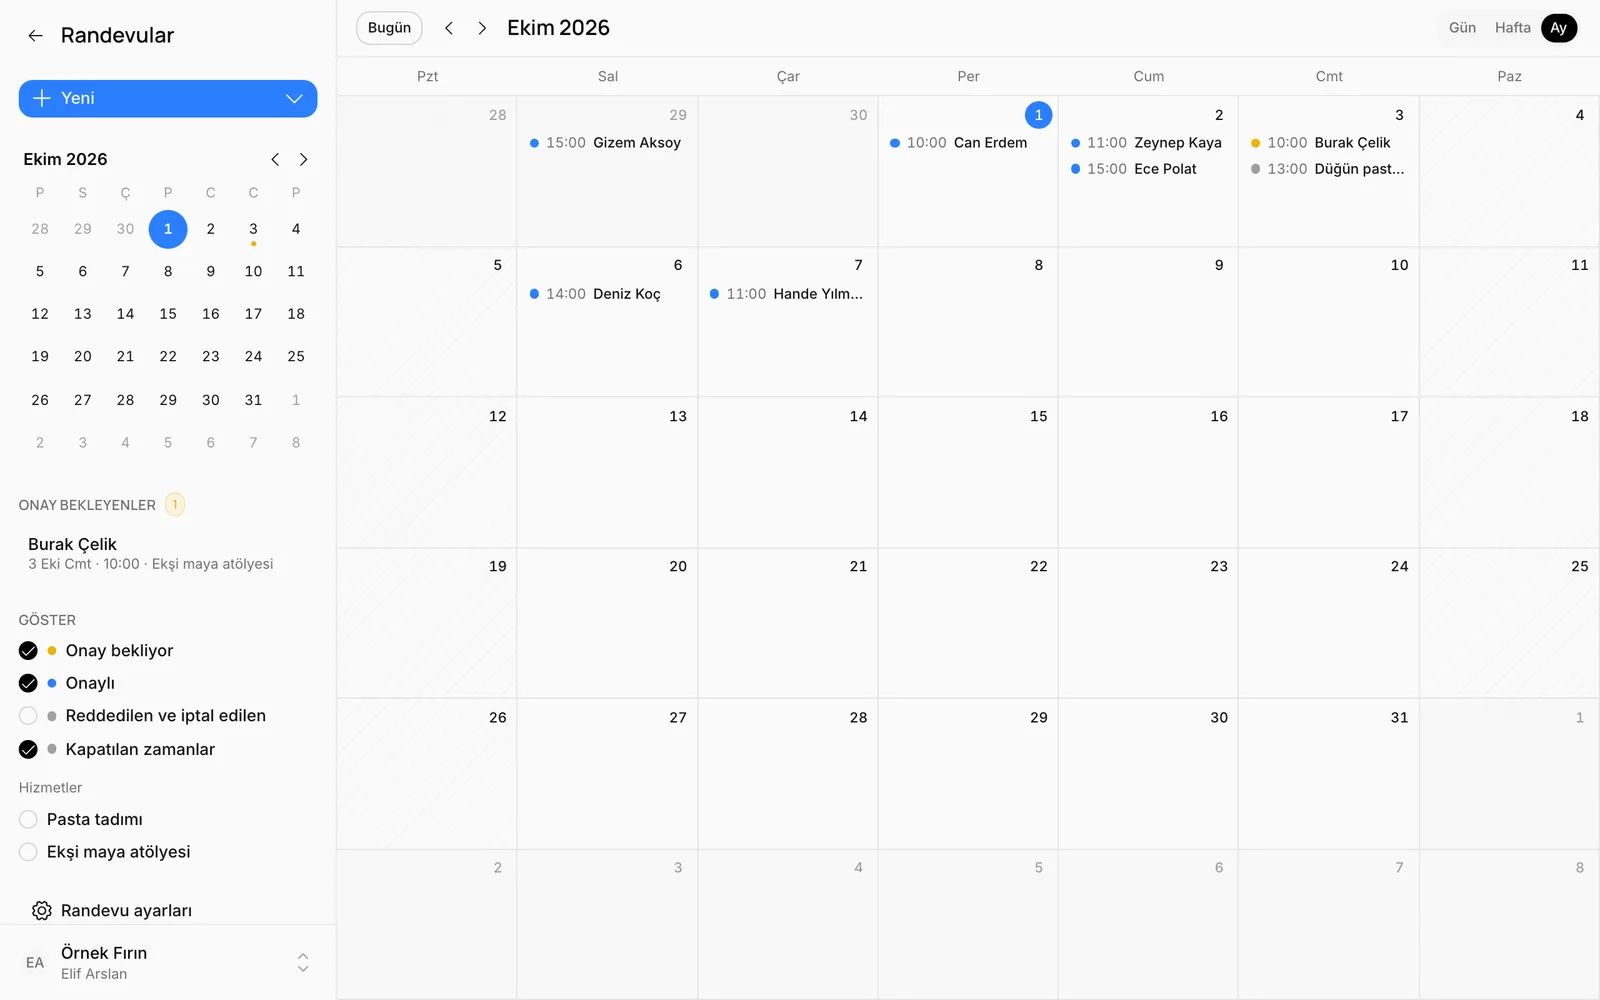Switch to Gün view
This screenshot has width=1600, height=1000.
pos(1462,28)
